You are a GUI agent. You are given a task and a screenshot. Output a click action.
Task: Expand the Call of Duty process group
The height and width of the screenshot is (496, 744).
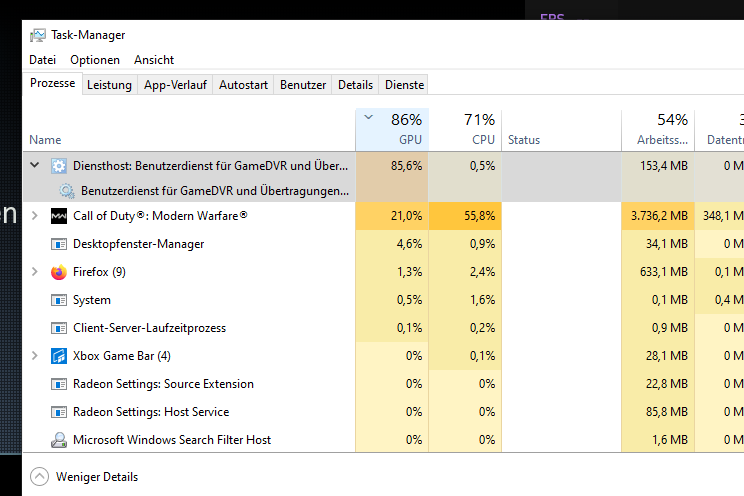(x=34, y=215)
